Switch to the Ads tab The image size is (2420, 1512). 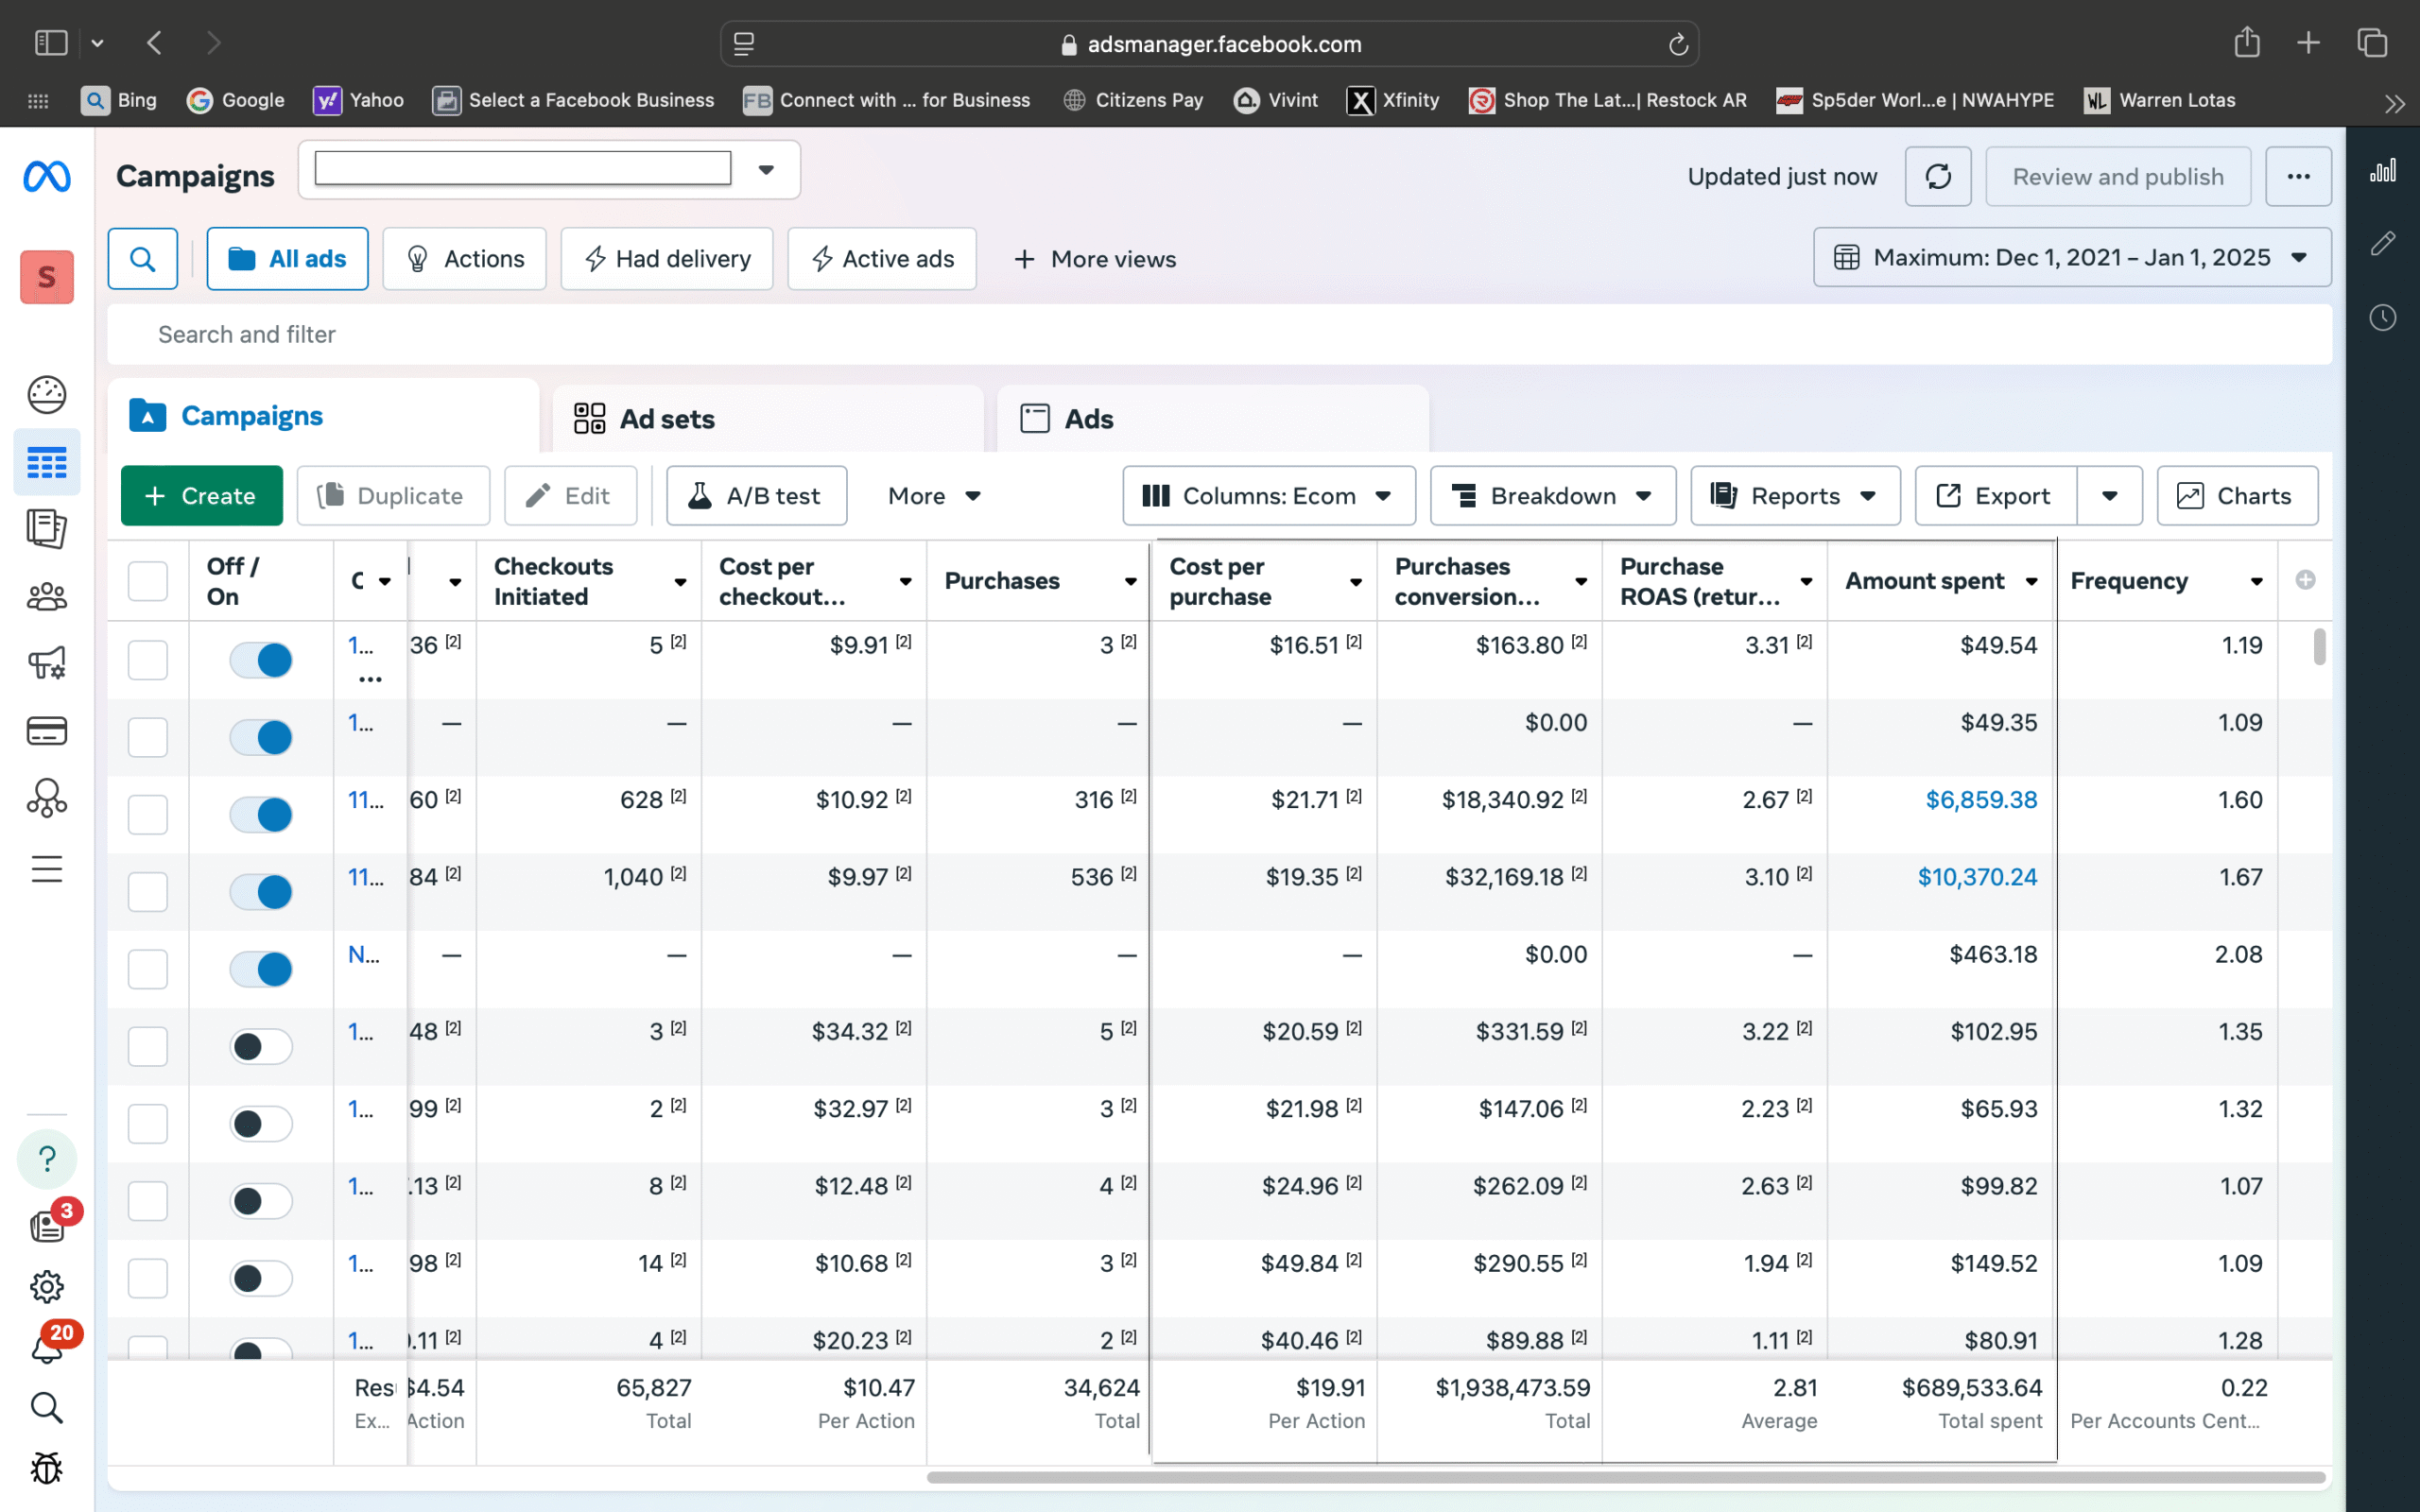click(x=1088, y=419)
